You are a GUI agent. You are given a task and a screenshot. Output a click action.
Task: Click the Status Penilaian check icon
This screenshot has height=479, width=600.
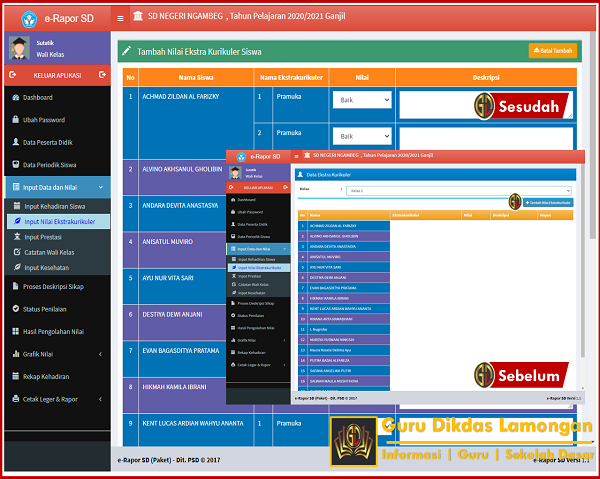tap(16, 308)
